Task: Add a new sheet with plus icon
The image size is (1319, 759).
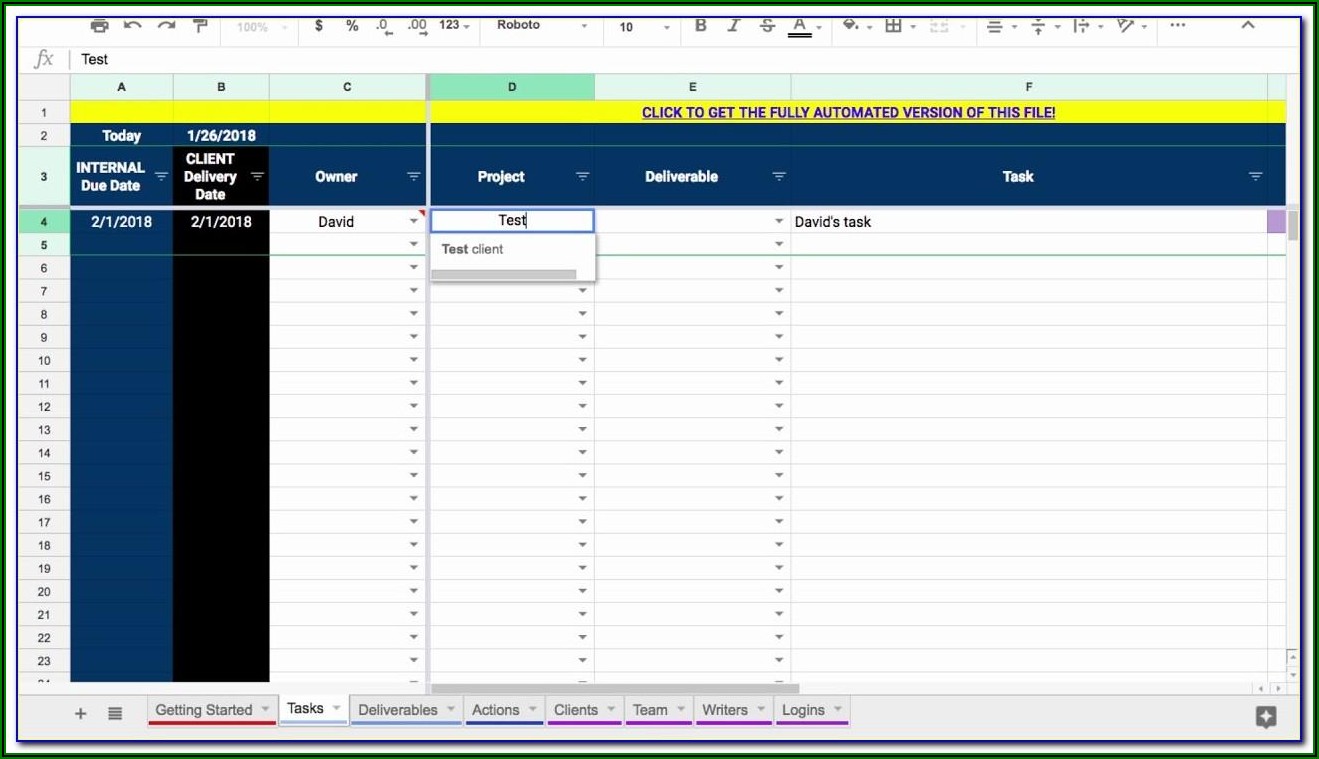Action: (81, 713)
